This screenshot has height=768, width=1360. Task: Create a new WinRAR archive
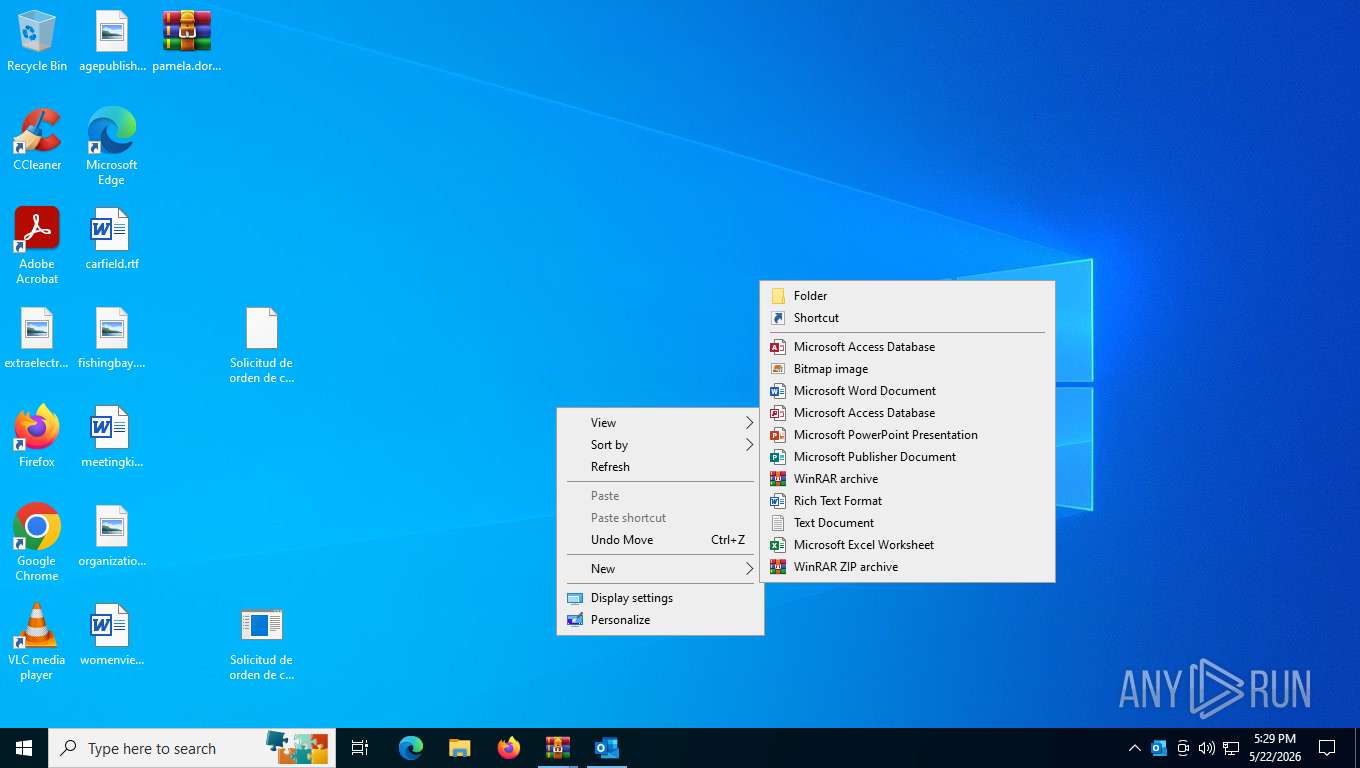[x=907, y=479]
